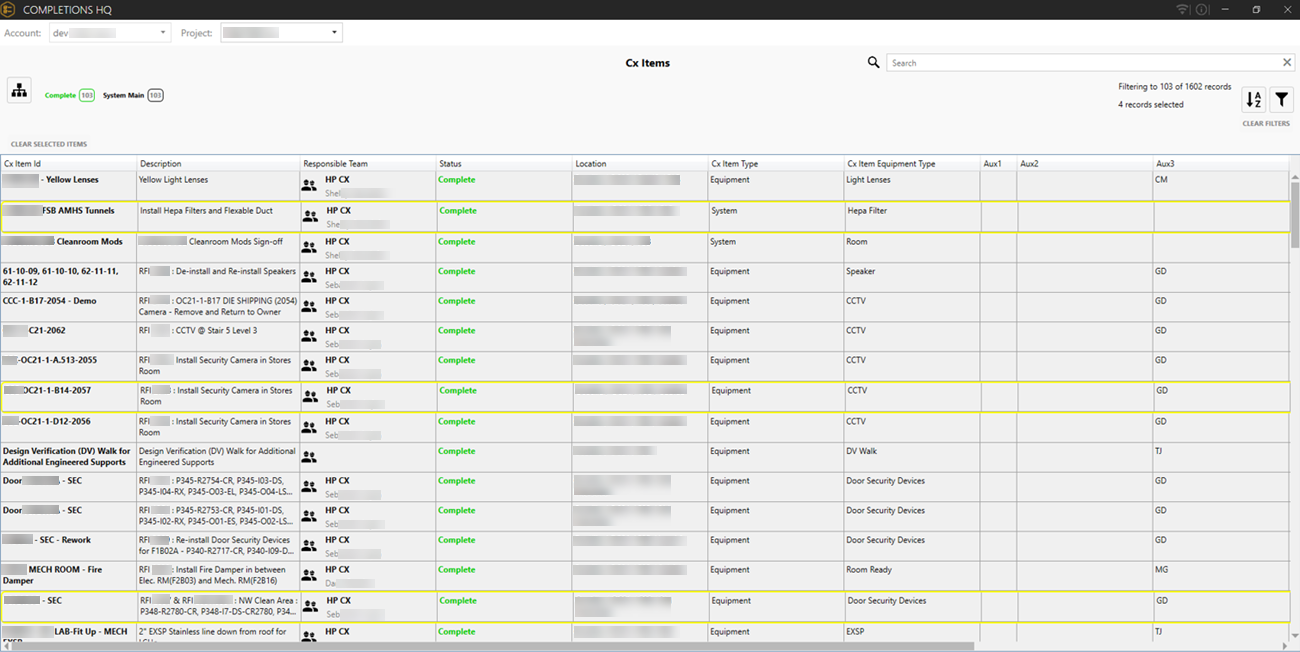
Task: Click the magnifying glass search icon
Action: 874,63
